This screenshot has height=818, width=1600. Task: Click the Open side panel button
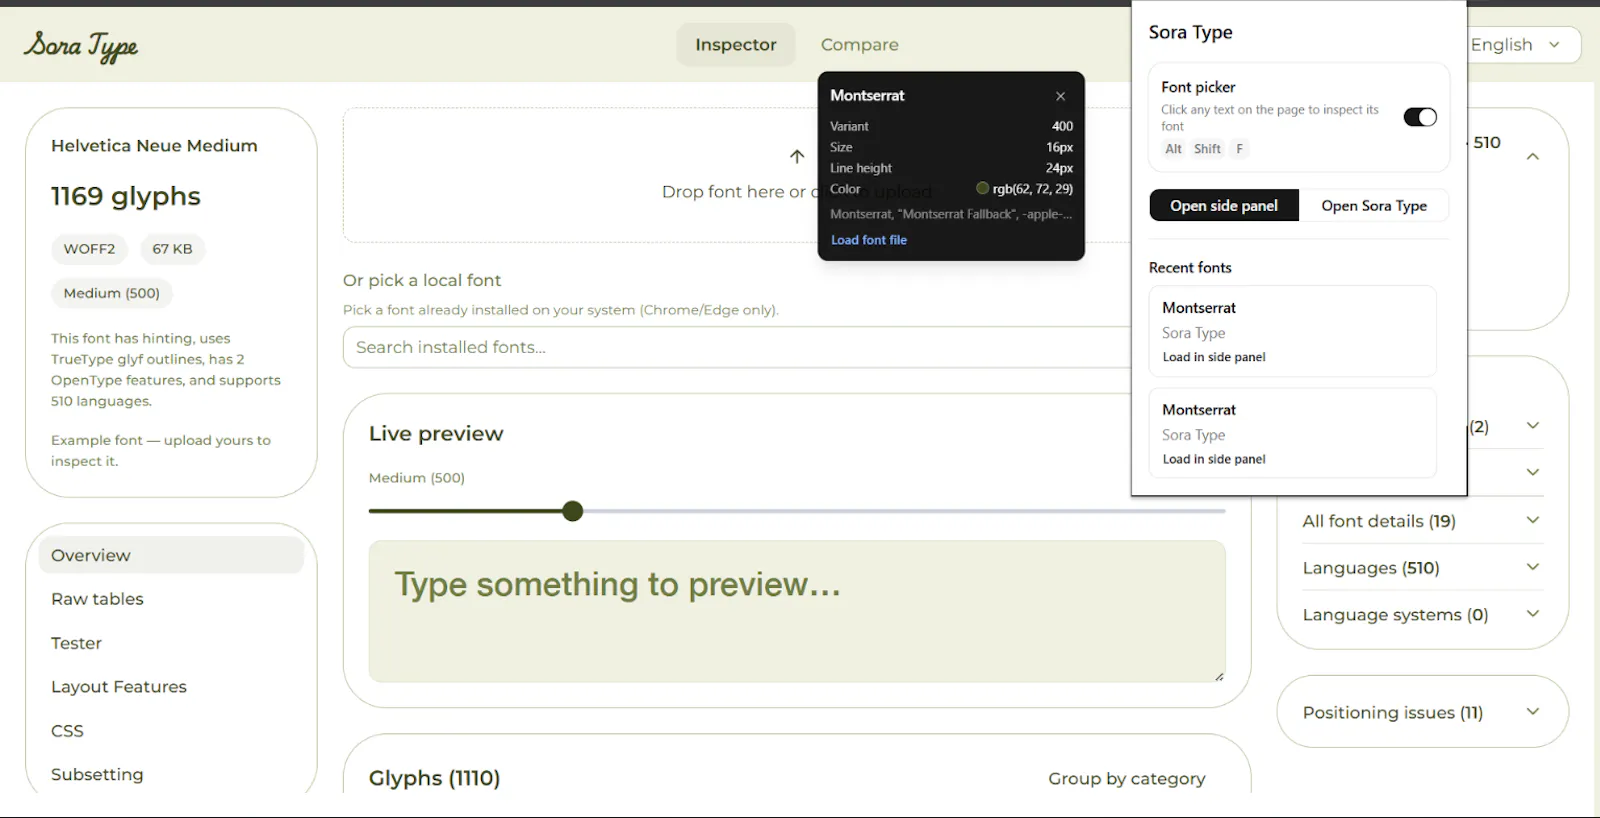1224,205
